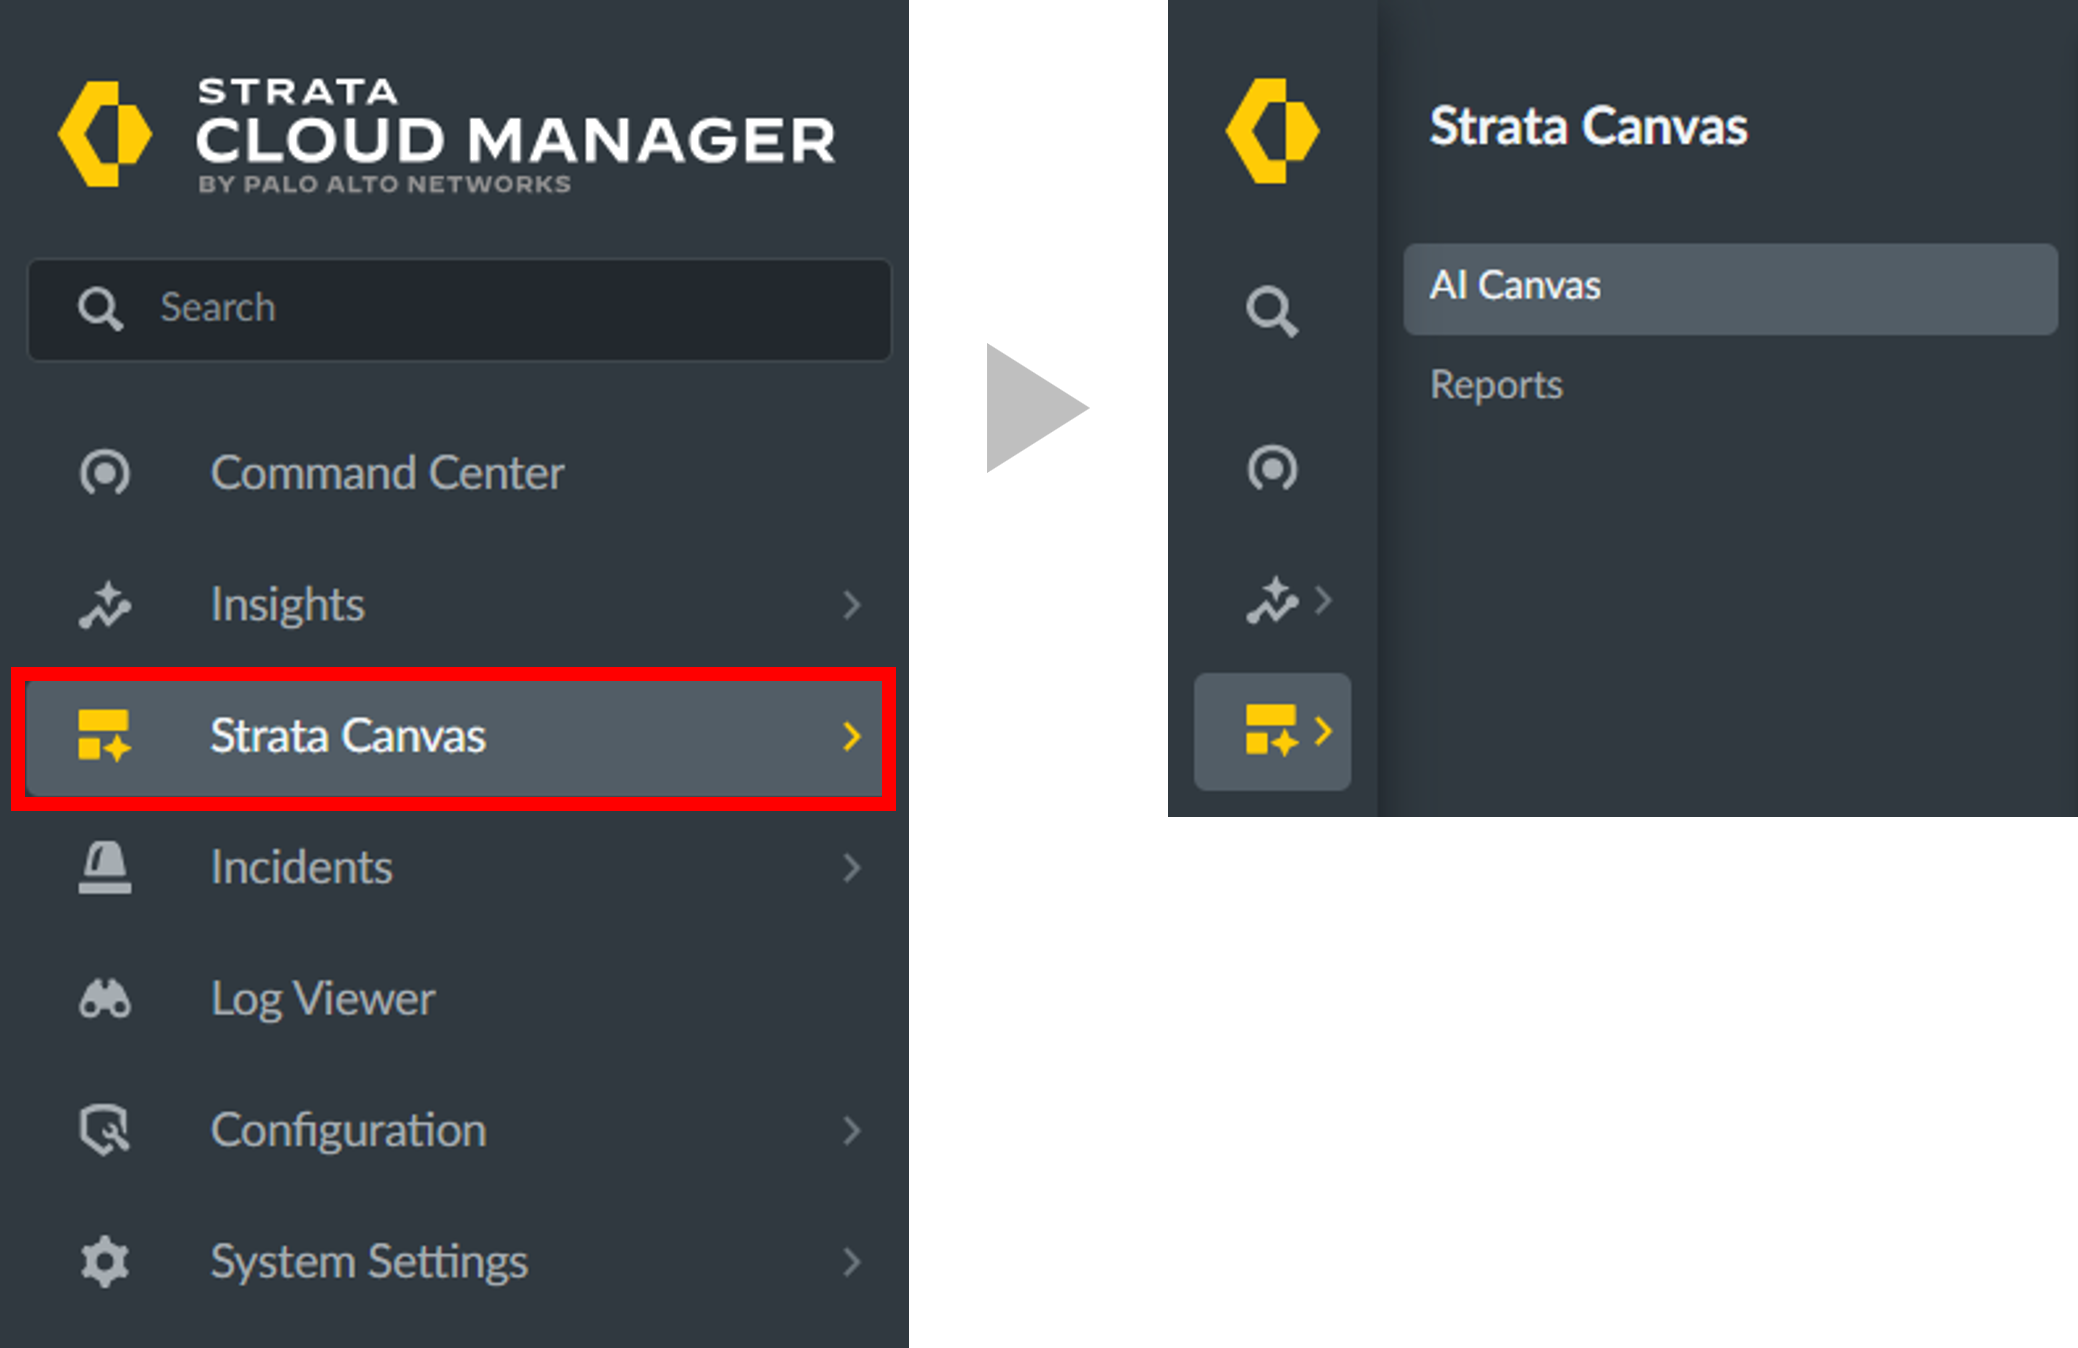Click the Configuration shield icon

click(x=105, y=1130)
